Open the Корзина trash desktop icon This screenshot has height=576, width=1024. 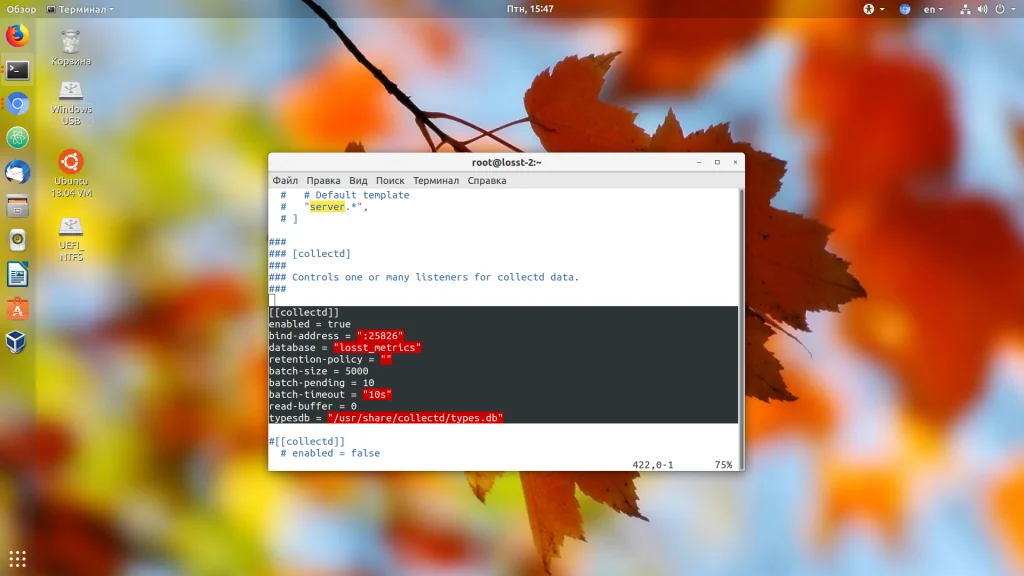[71, 47]
